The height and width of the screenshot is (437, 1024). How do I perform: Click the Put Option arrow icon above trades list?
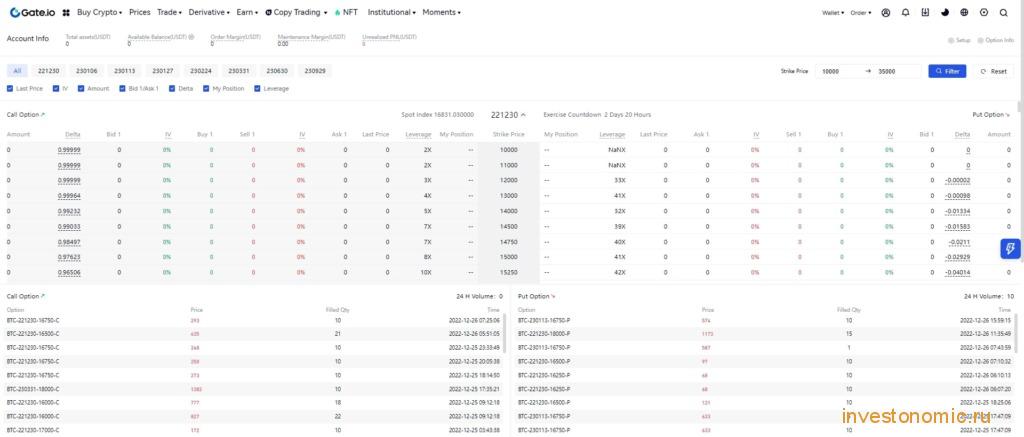click(x=553, y=296)
